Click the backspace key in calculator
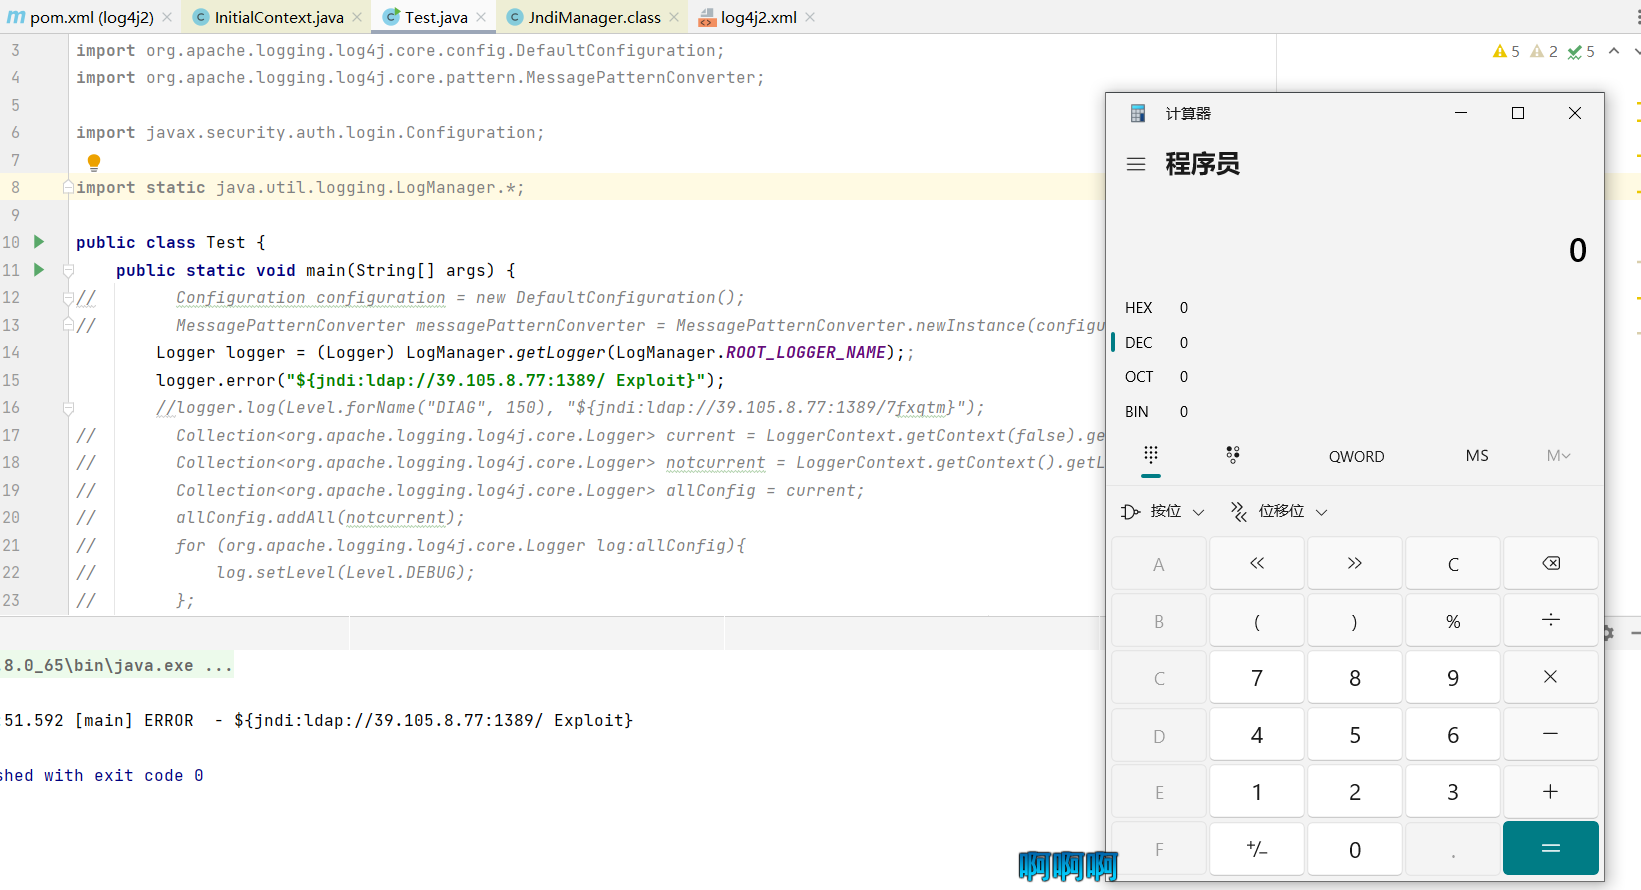The width and height of the screenshot is (1641, 890). 1551,563
